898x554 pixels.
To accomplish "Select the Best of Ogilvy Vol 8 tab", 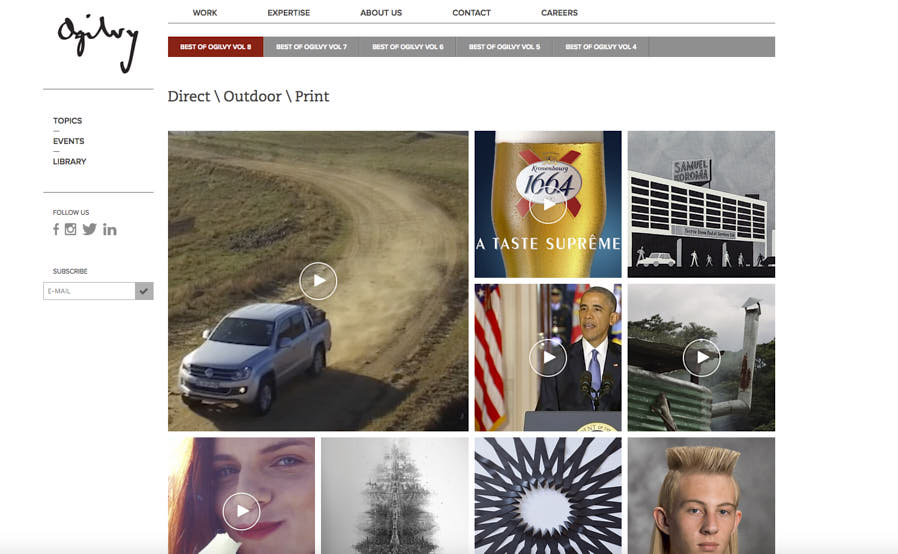I will 215,47.
